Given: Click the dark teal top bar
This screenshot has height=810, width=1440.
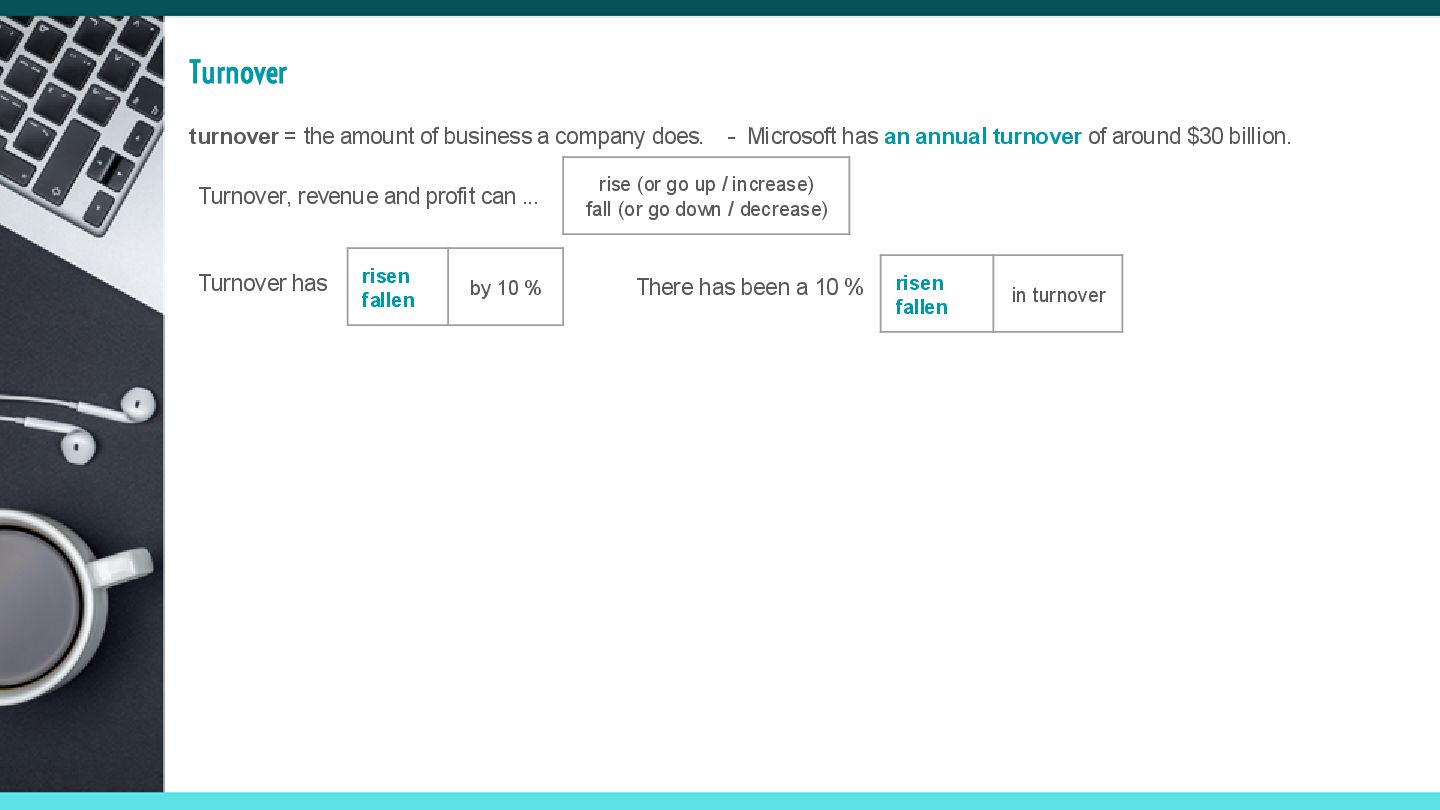Looking at the screenshot, I should click(720, 7).
